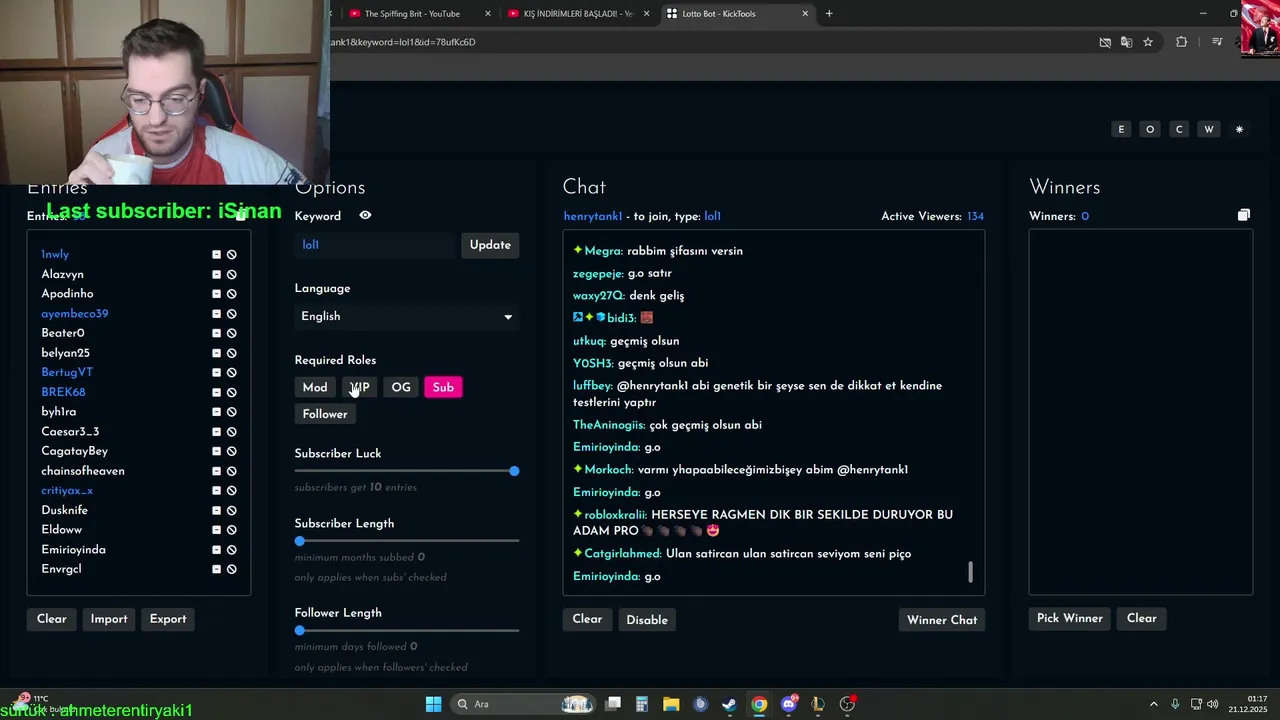Toggle the W panel button
This screenshot has height=720, width=1280.
(x=1209, y=130)
